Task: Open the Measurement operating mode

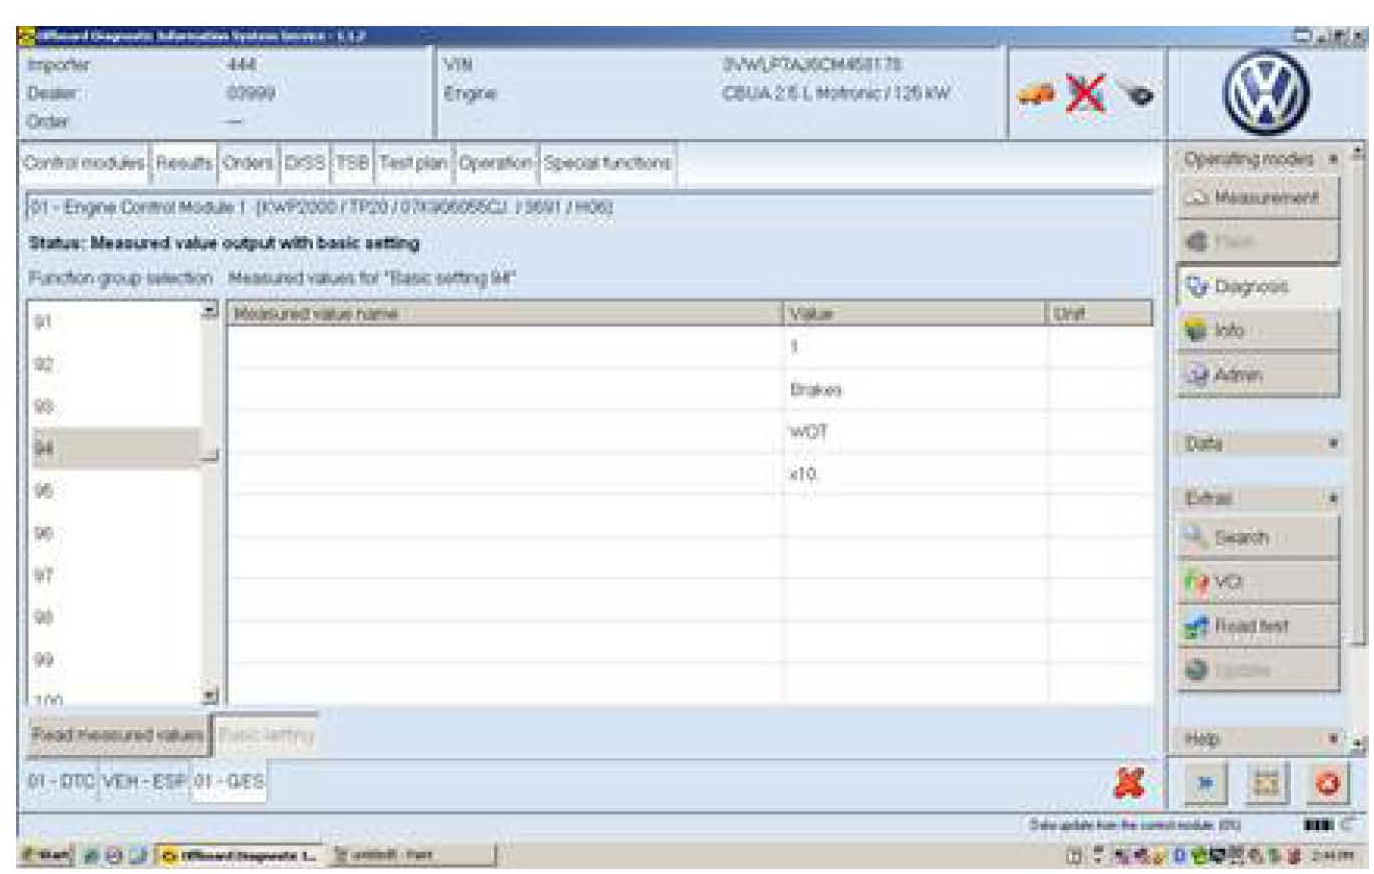Action: click(x=1257, y=198)
